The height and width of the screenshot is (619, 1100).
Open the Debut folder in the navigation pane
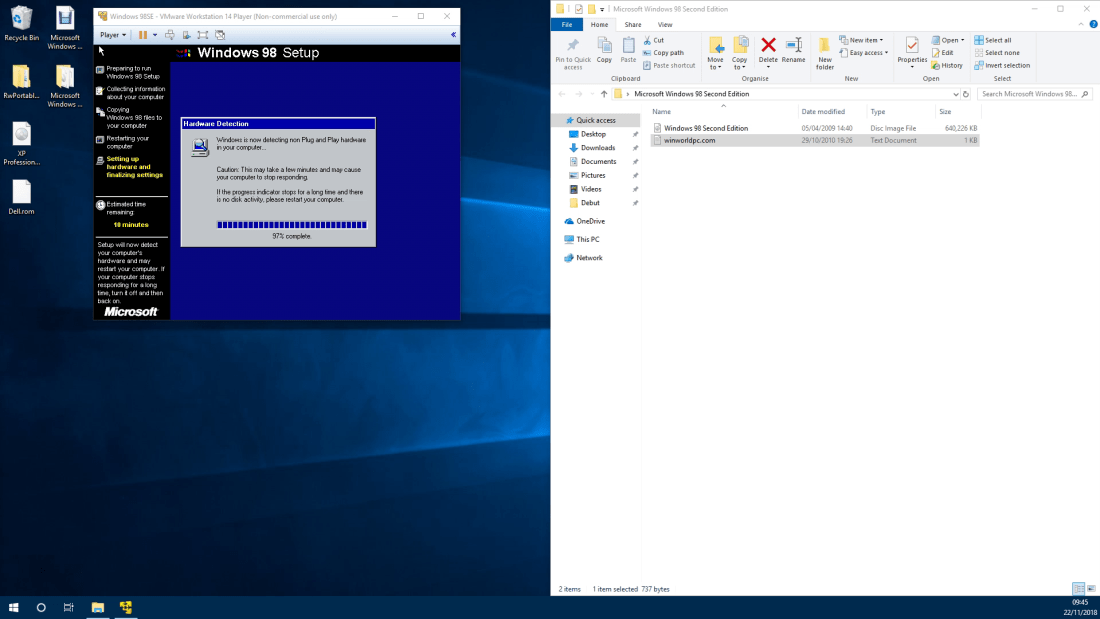[x=590, y=203]
